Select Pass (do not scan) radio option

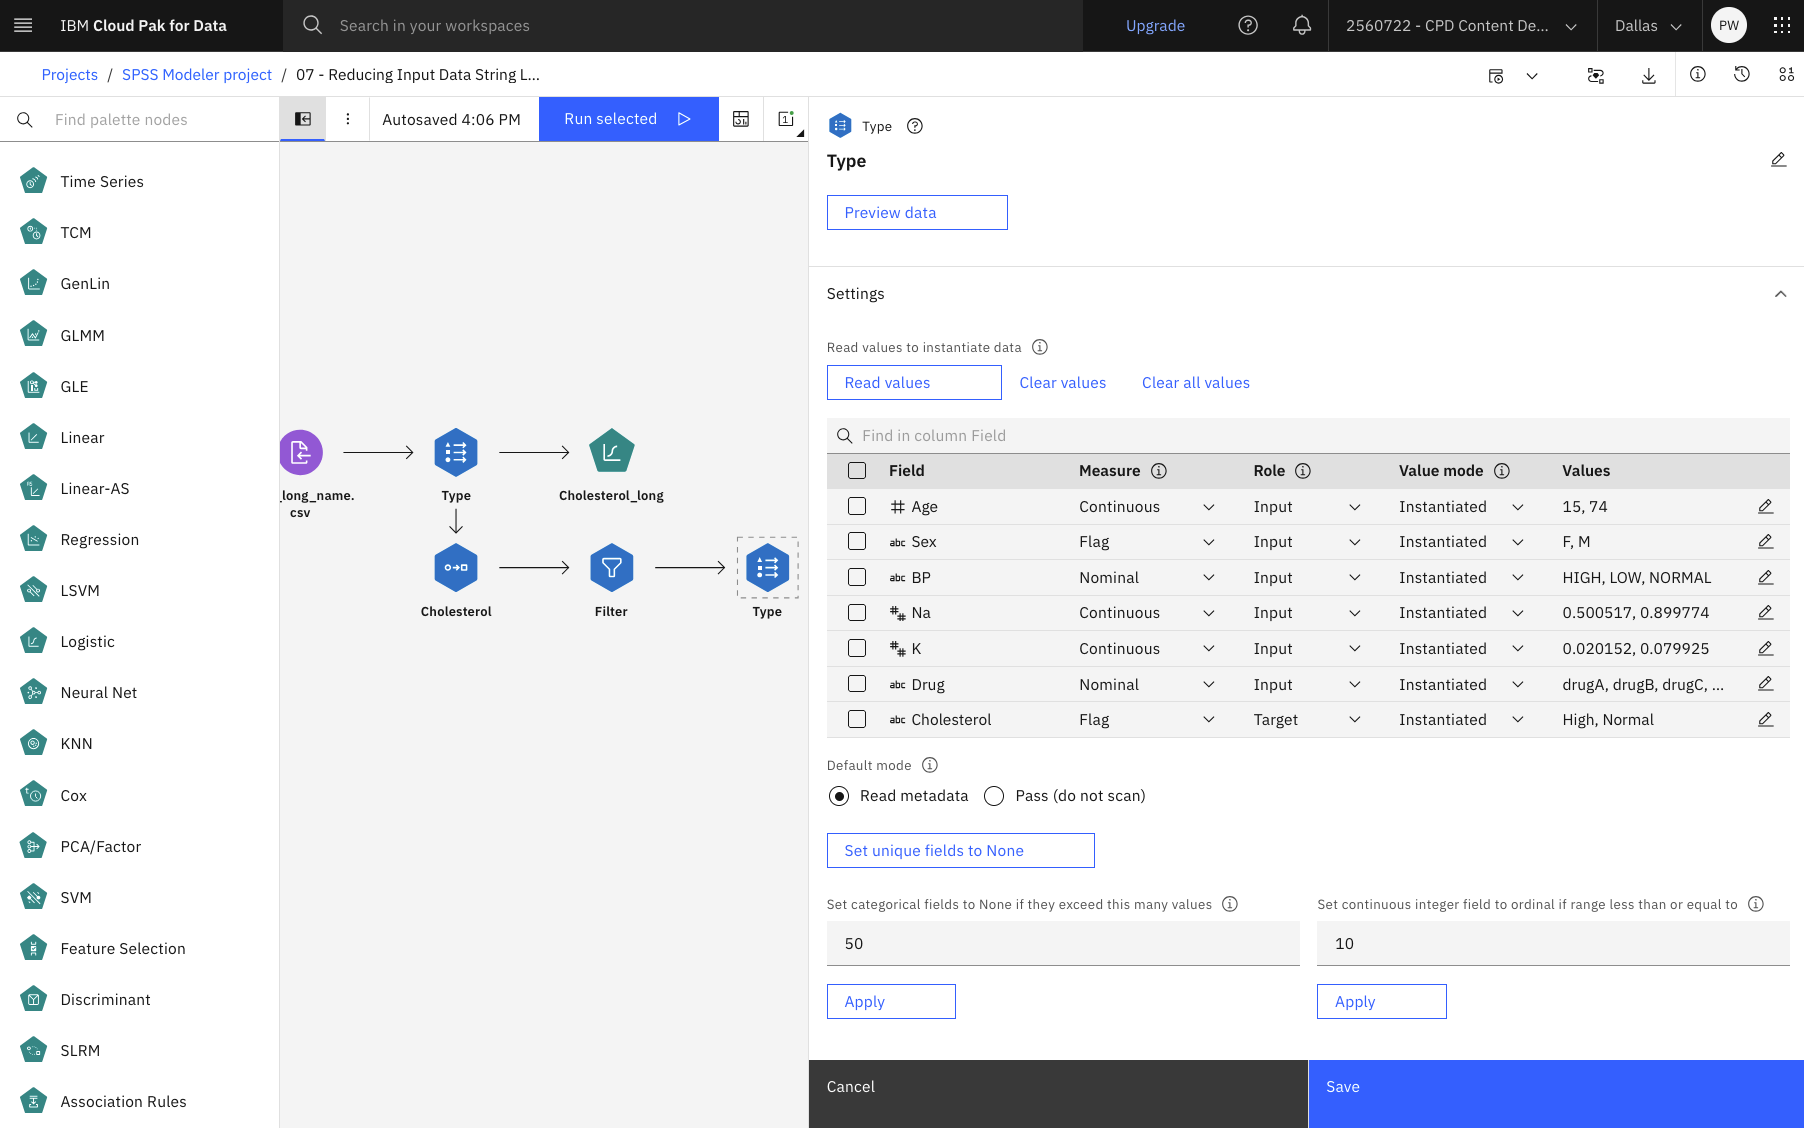(x=994, y=796)
